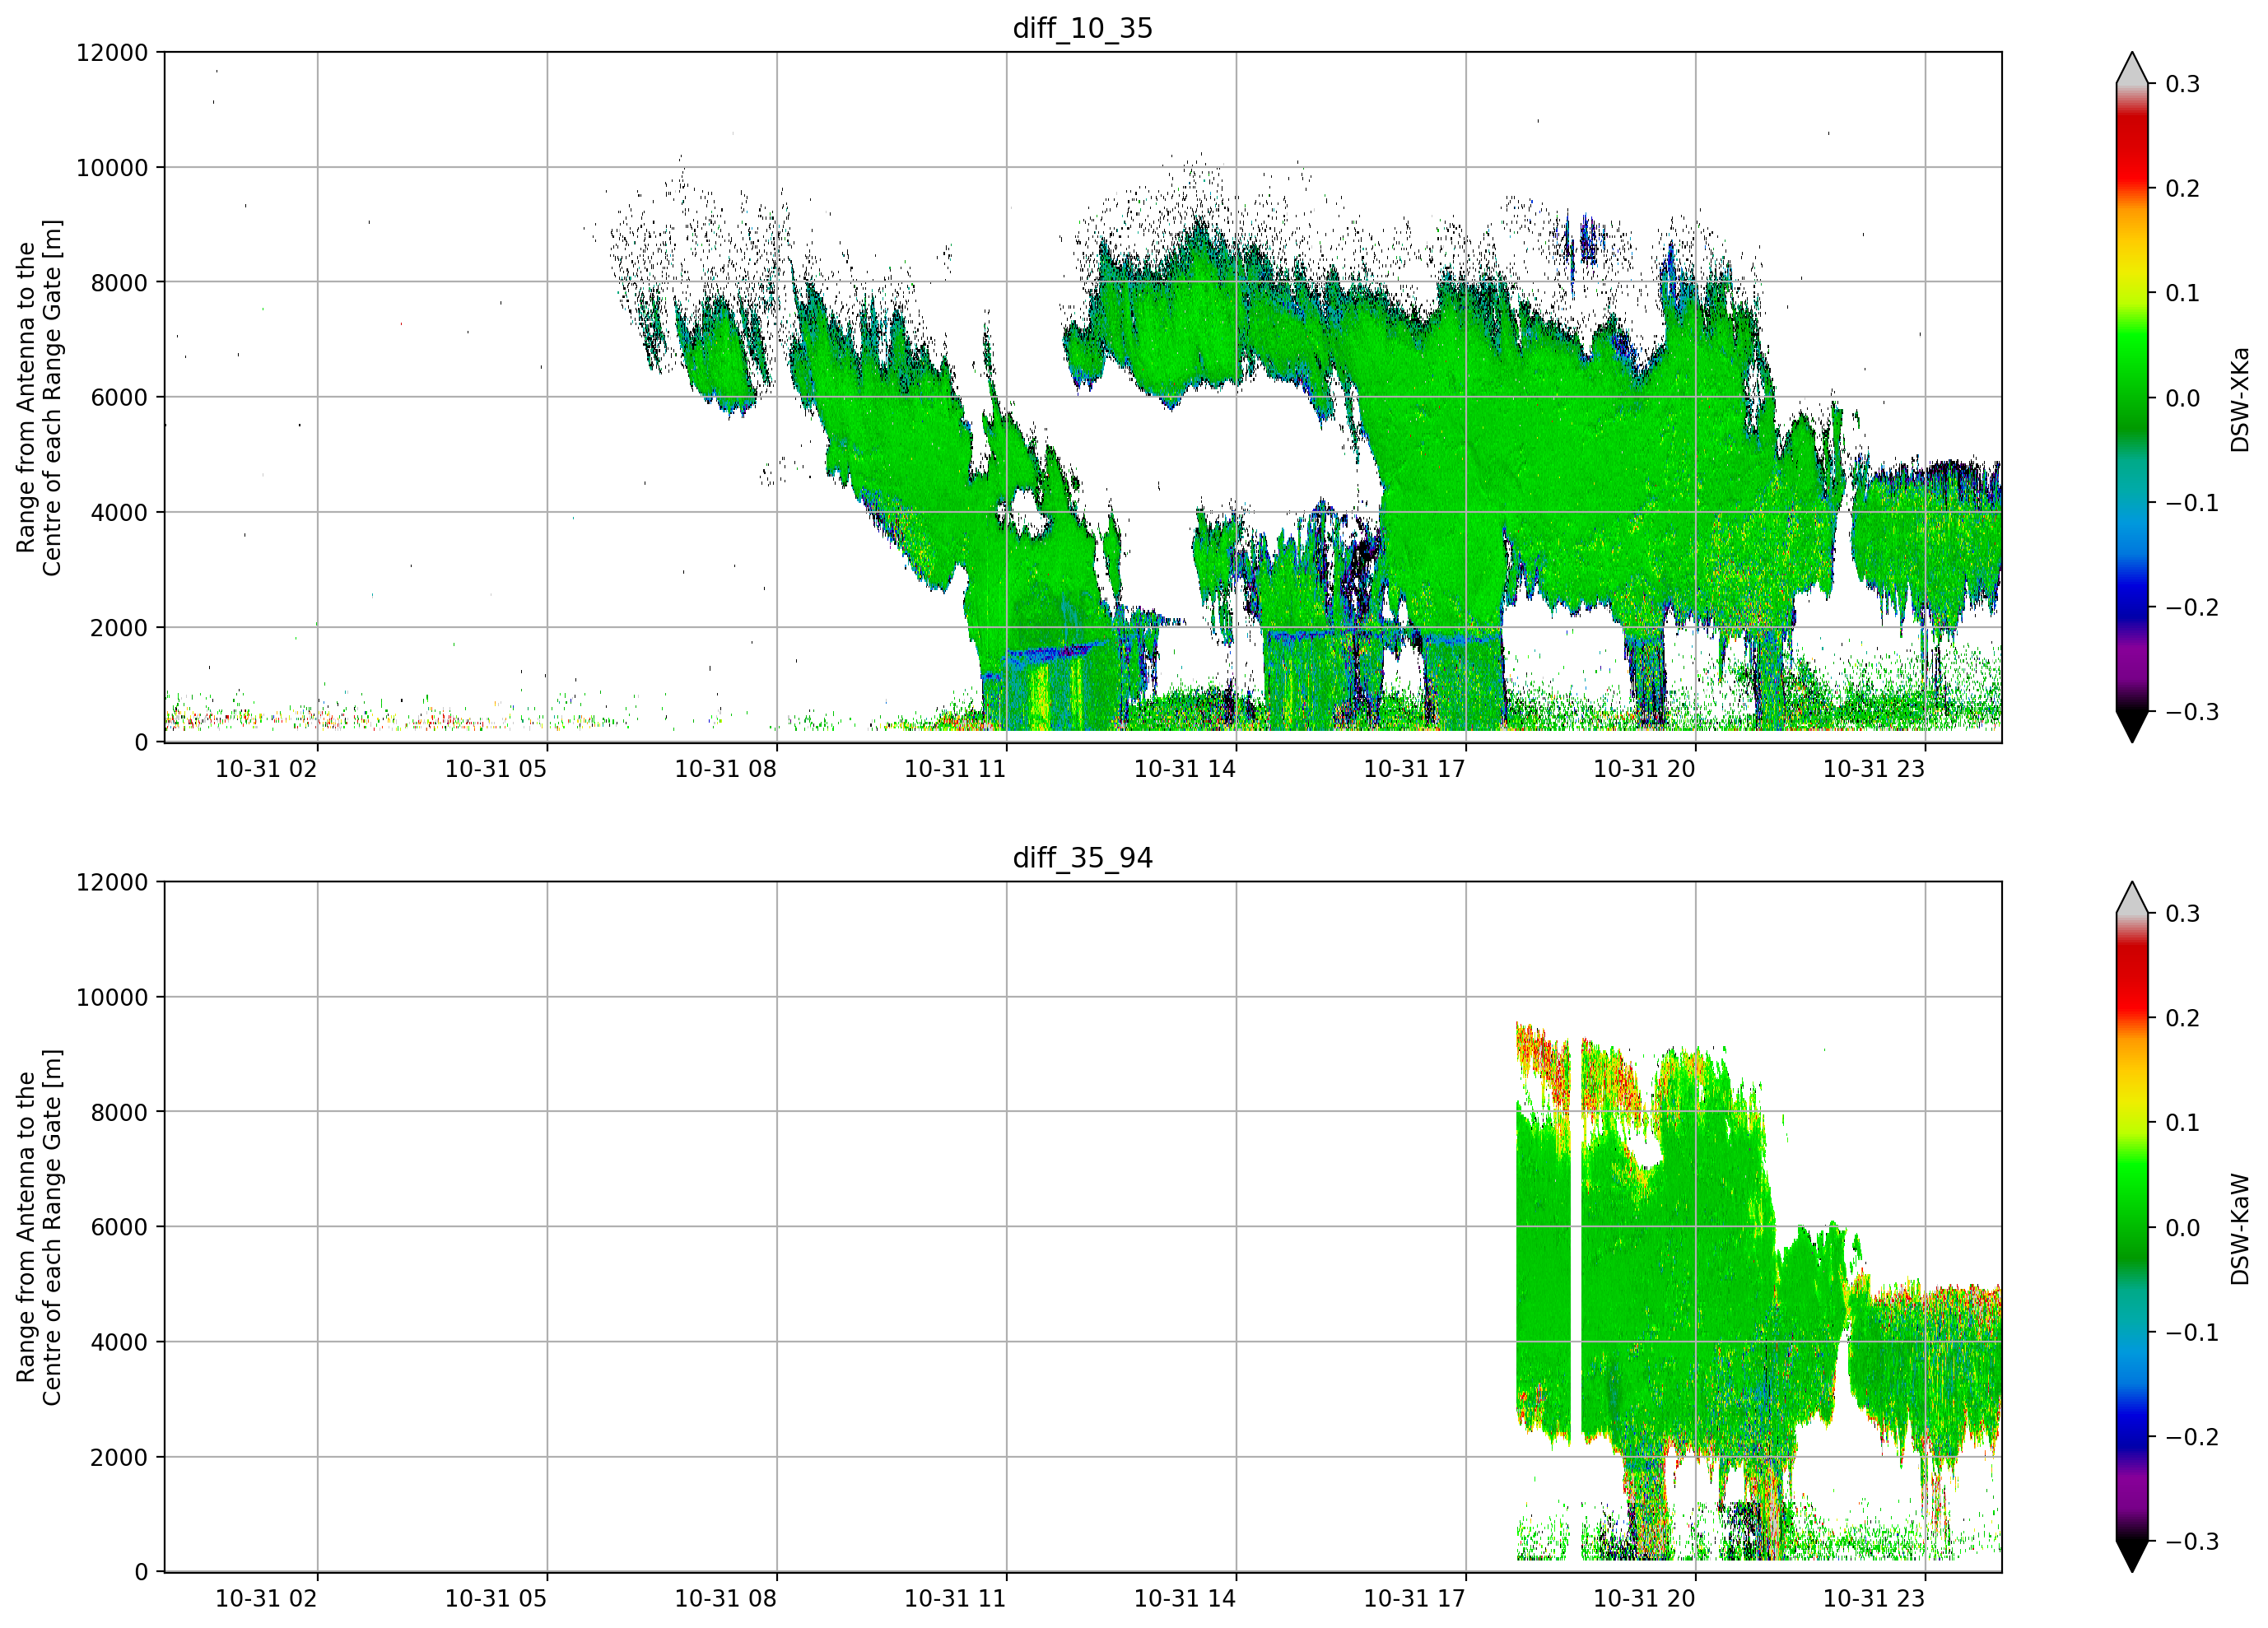The height and width of the screenshot is (1628, 2268).
Task: Click the −0.3 tick on DSW-XKa colorbar
Action: (x=2192, y=712)
